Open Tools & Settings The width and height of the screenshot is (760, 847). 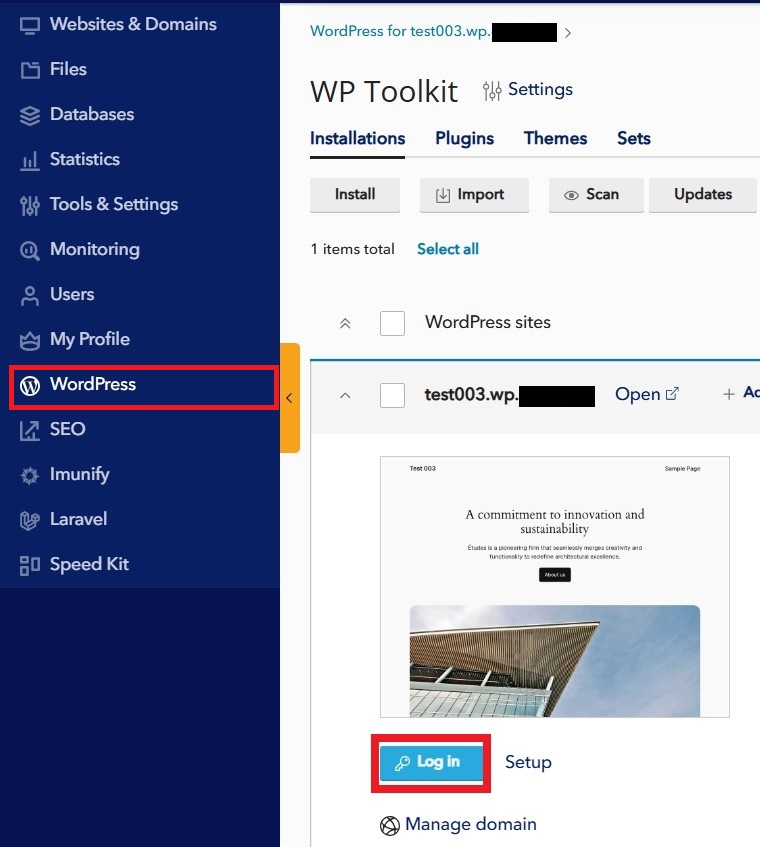click(114, 204)
